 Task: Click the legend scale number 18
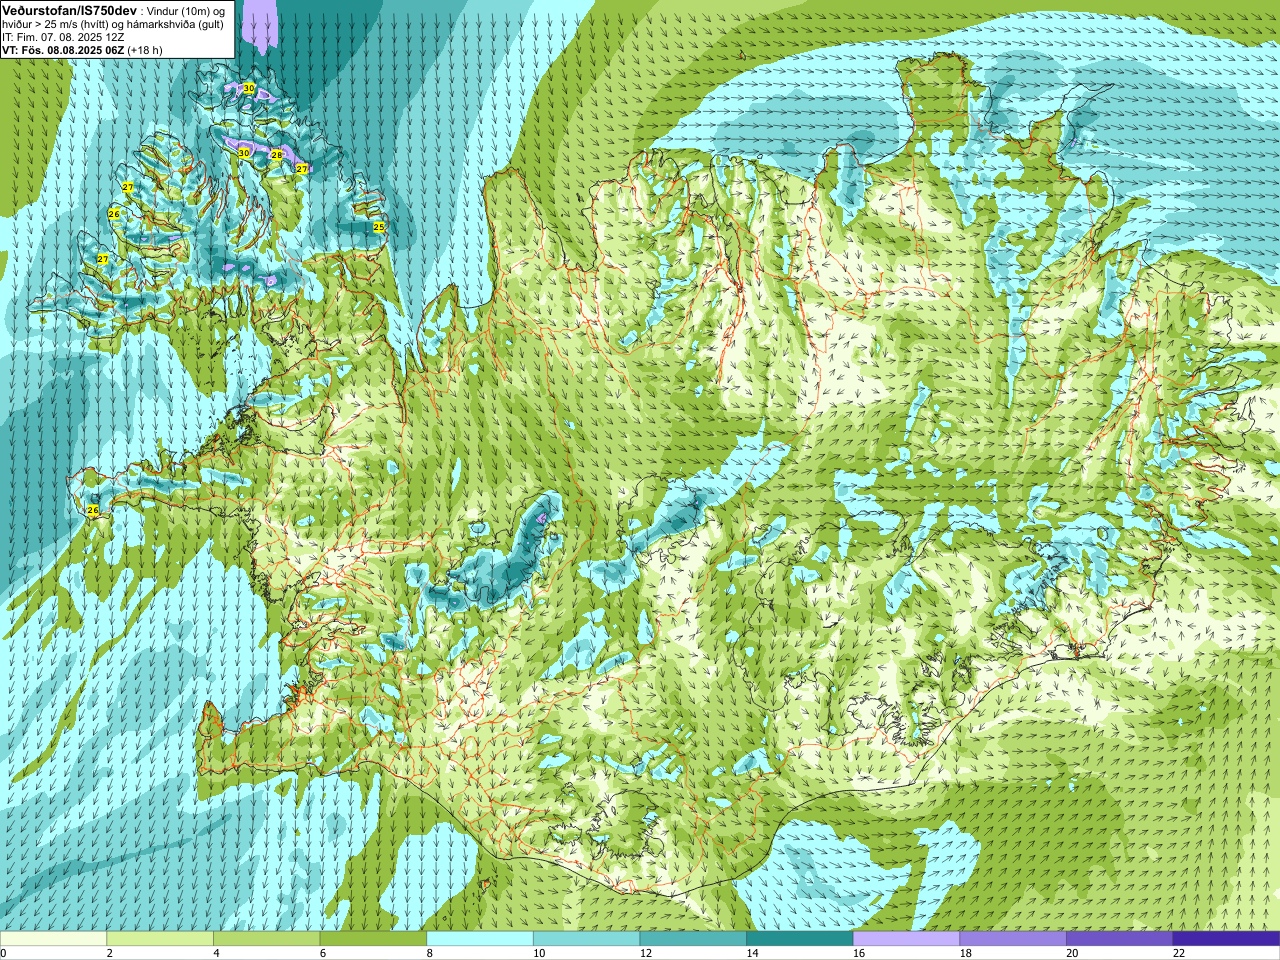pyautogui.click(x=966, y=953)
